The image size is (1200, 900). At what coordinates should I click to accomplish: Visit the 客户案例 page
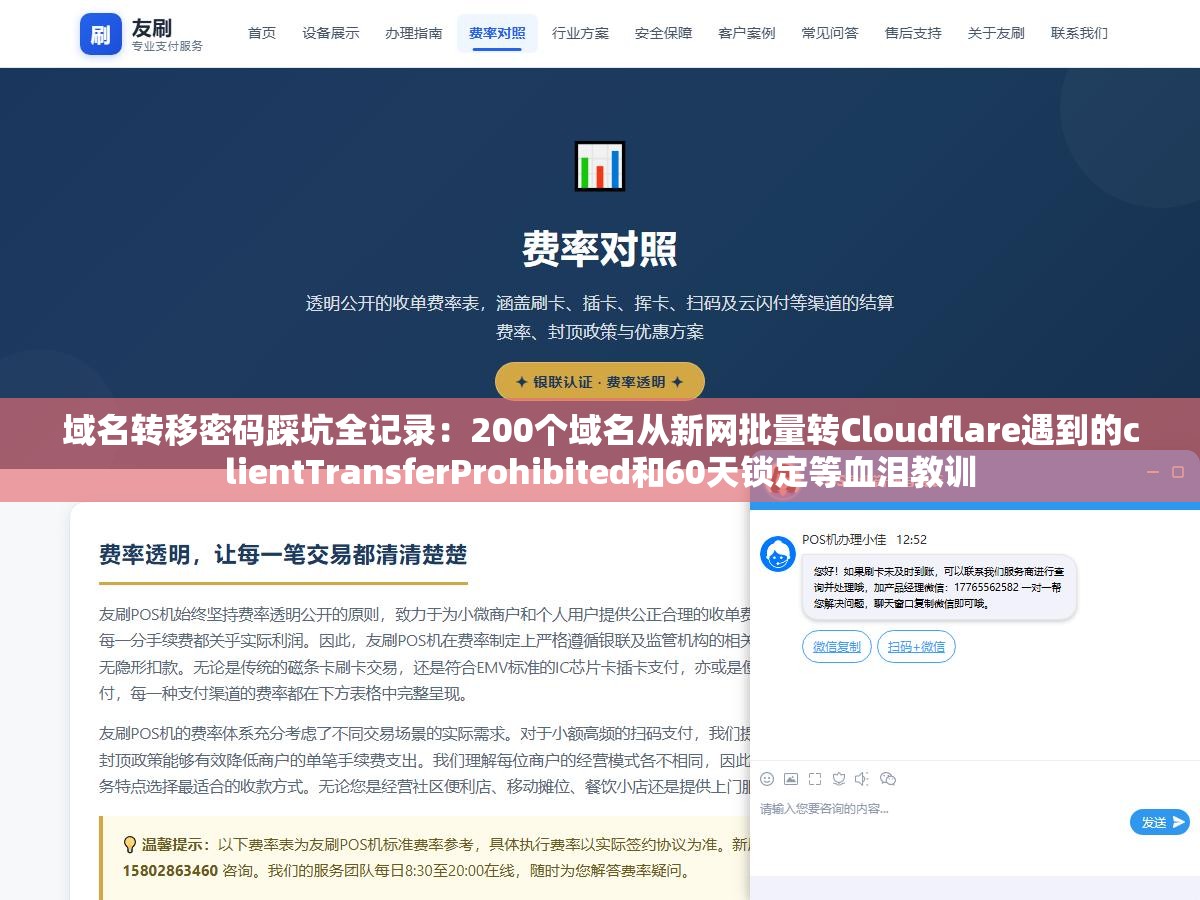746,33
